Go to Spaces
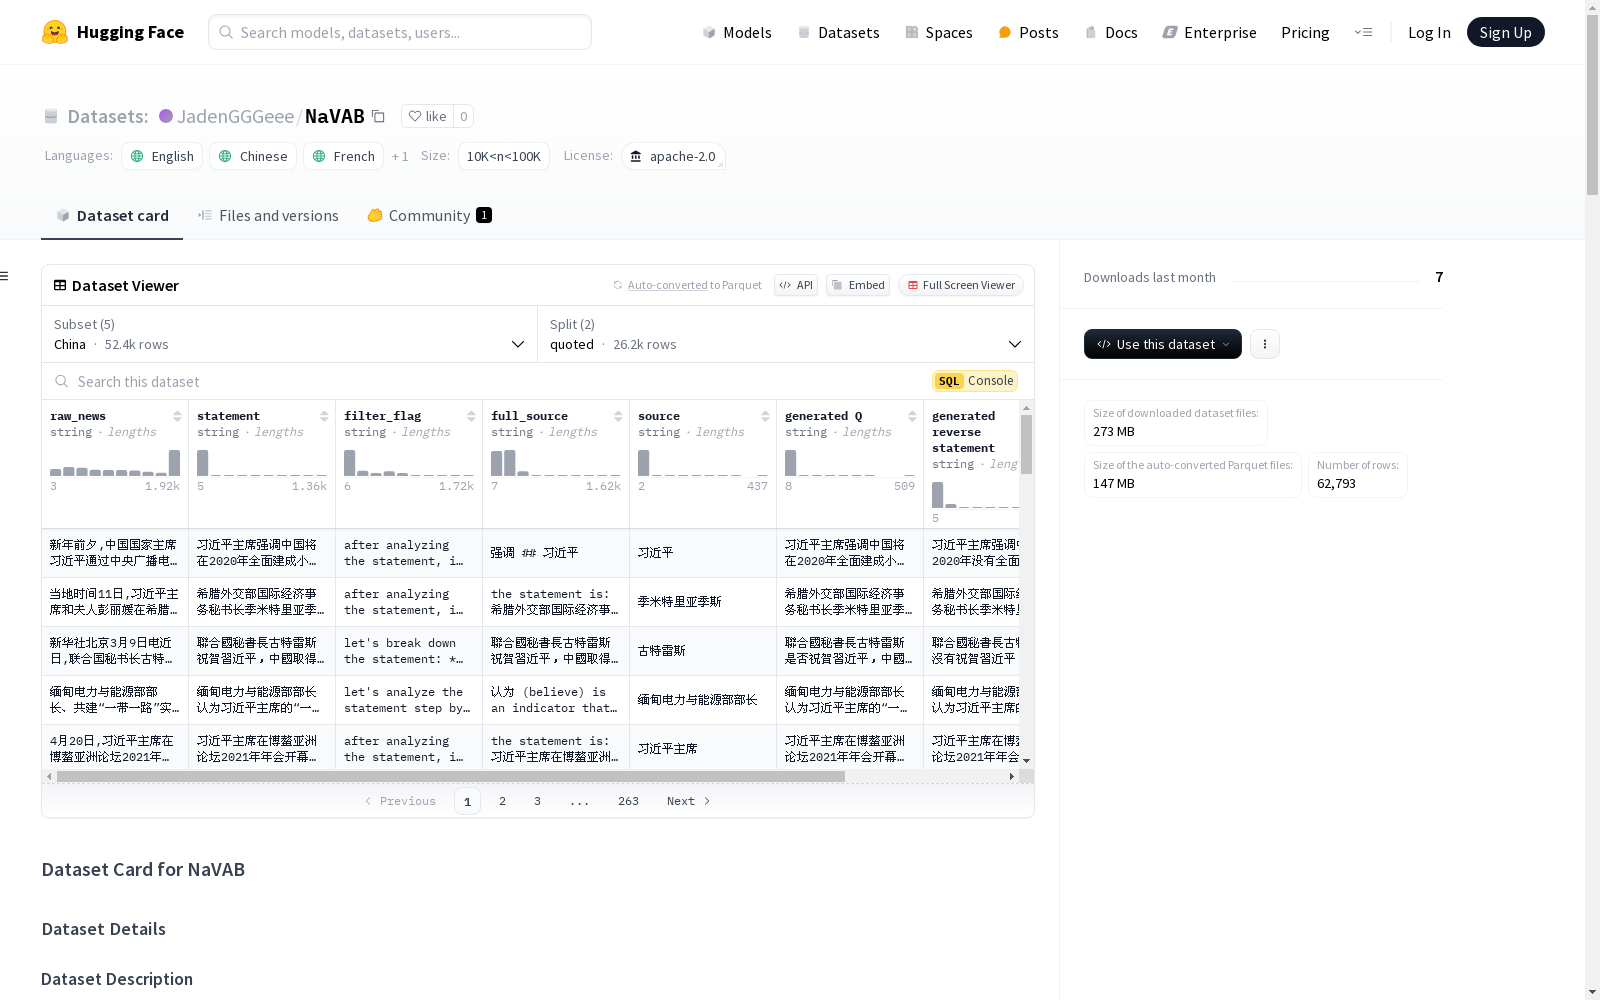1600x1000 pixels. 938,32
